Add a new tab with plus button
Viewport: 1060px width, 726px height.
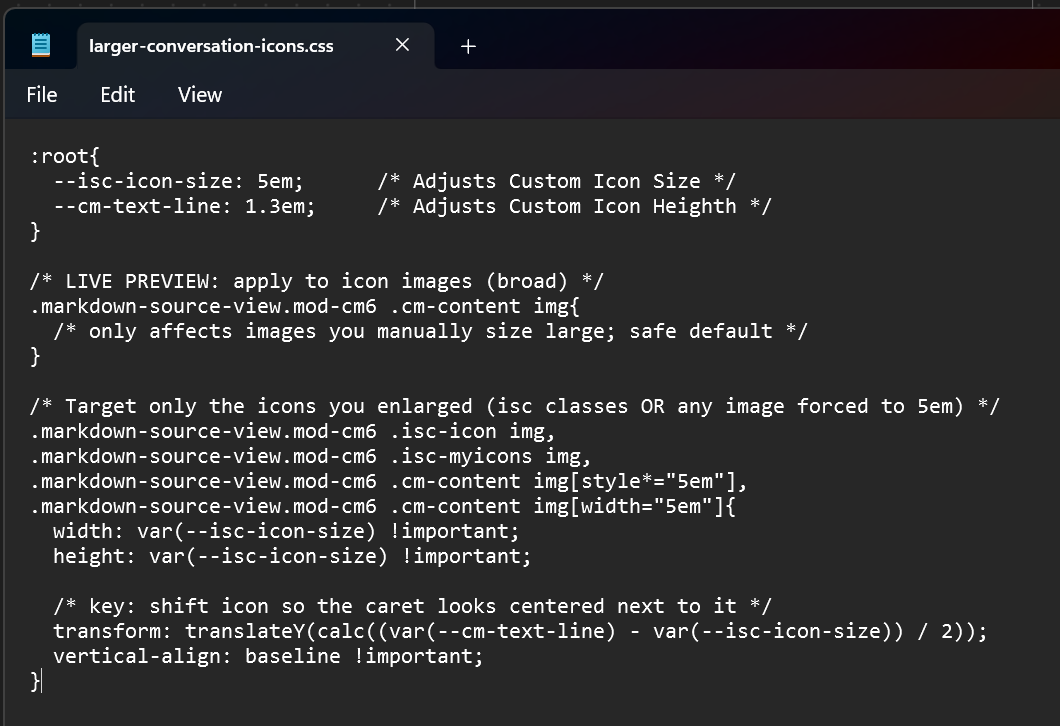point(468,46)
